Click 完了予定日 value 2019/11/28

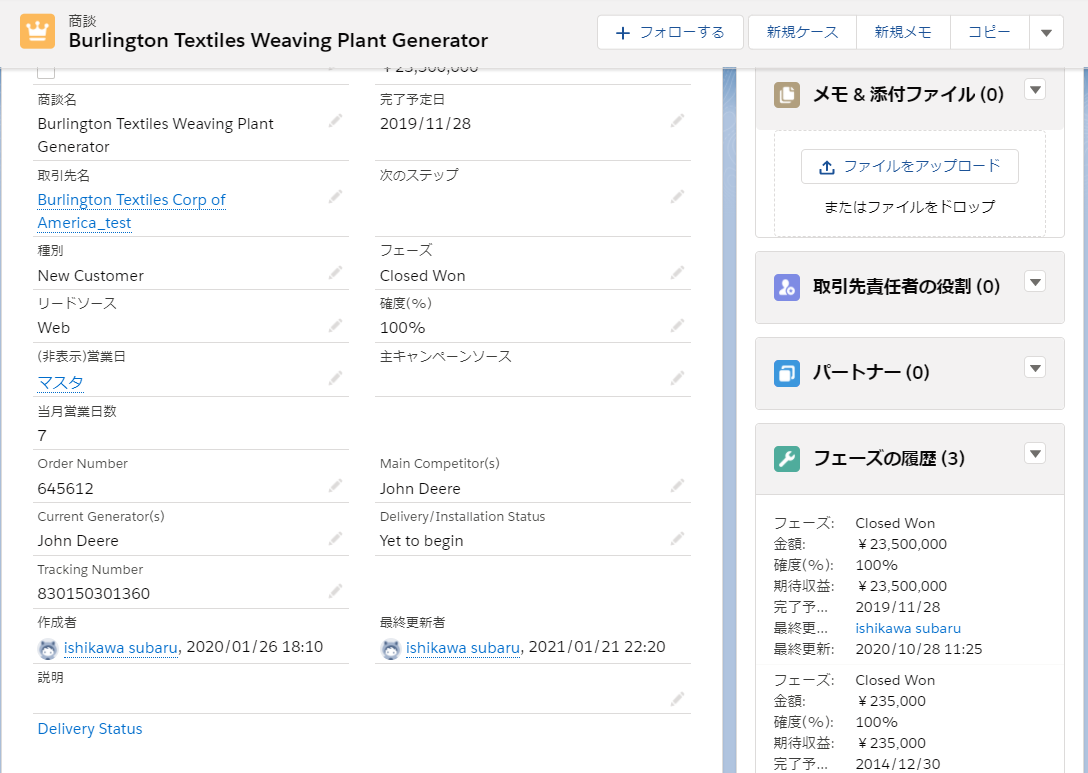coord(425,124)
